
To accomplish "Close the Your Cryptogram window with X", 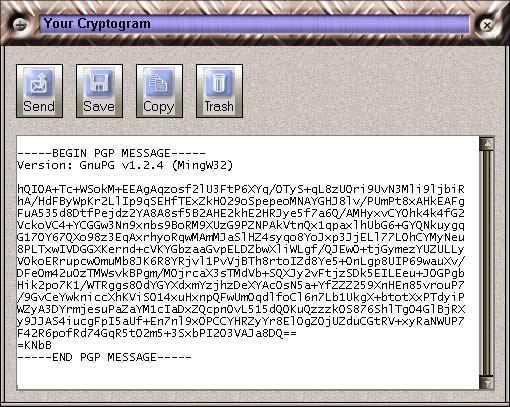I will [x=487, y=25].
